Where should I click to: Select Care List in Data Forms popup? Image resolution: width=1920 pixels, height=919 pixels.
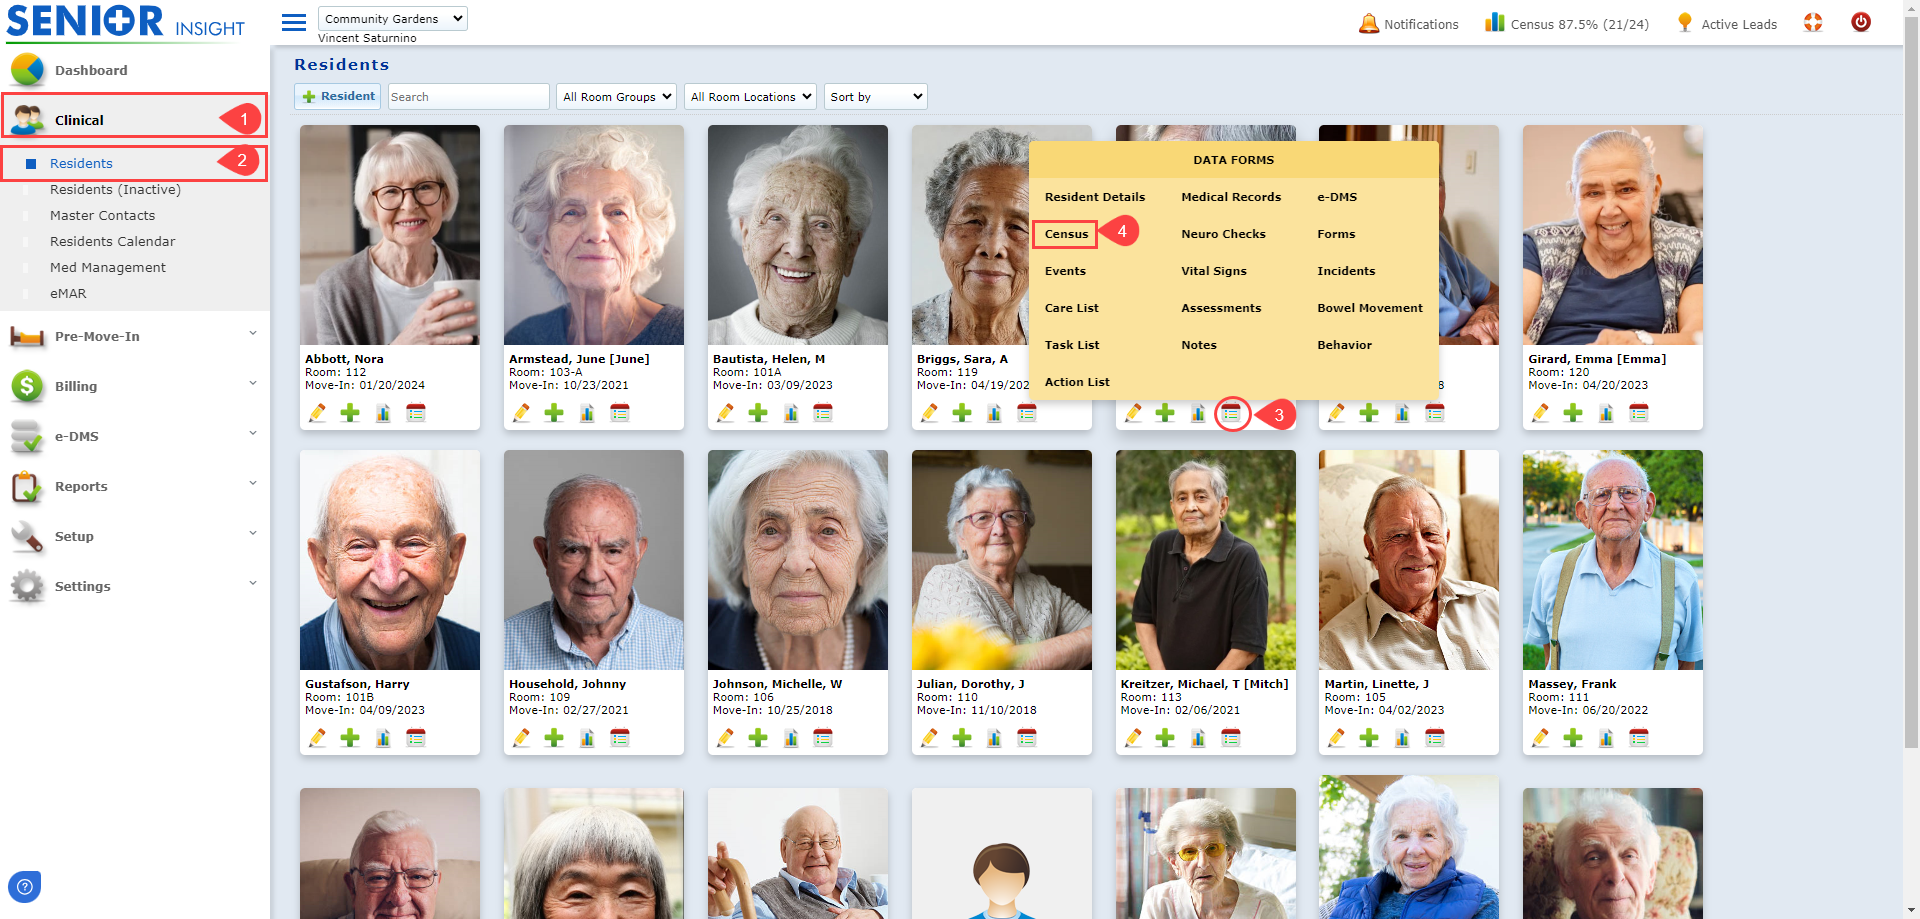(1071, 308)
